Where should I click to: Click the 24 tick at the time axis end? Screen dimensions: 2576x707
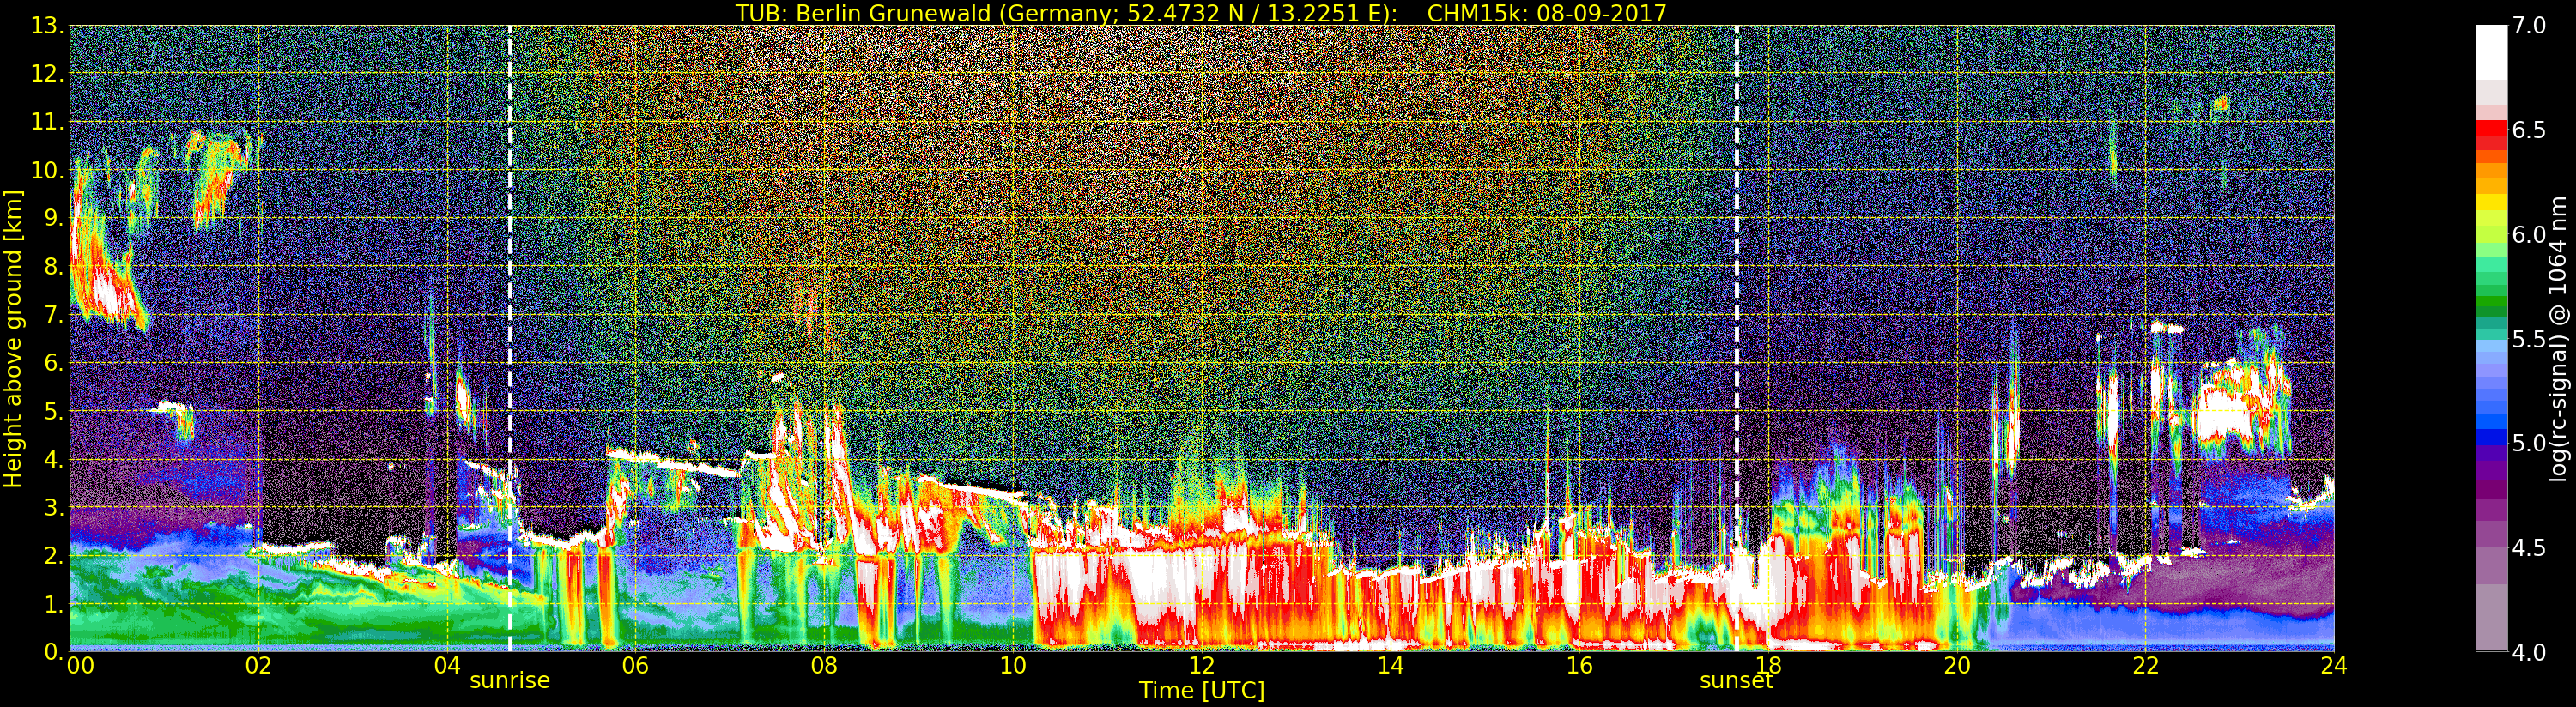(x=2333, y=666)
